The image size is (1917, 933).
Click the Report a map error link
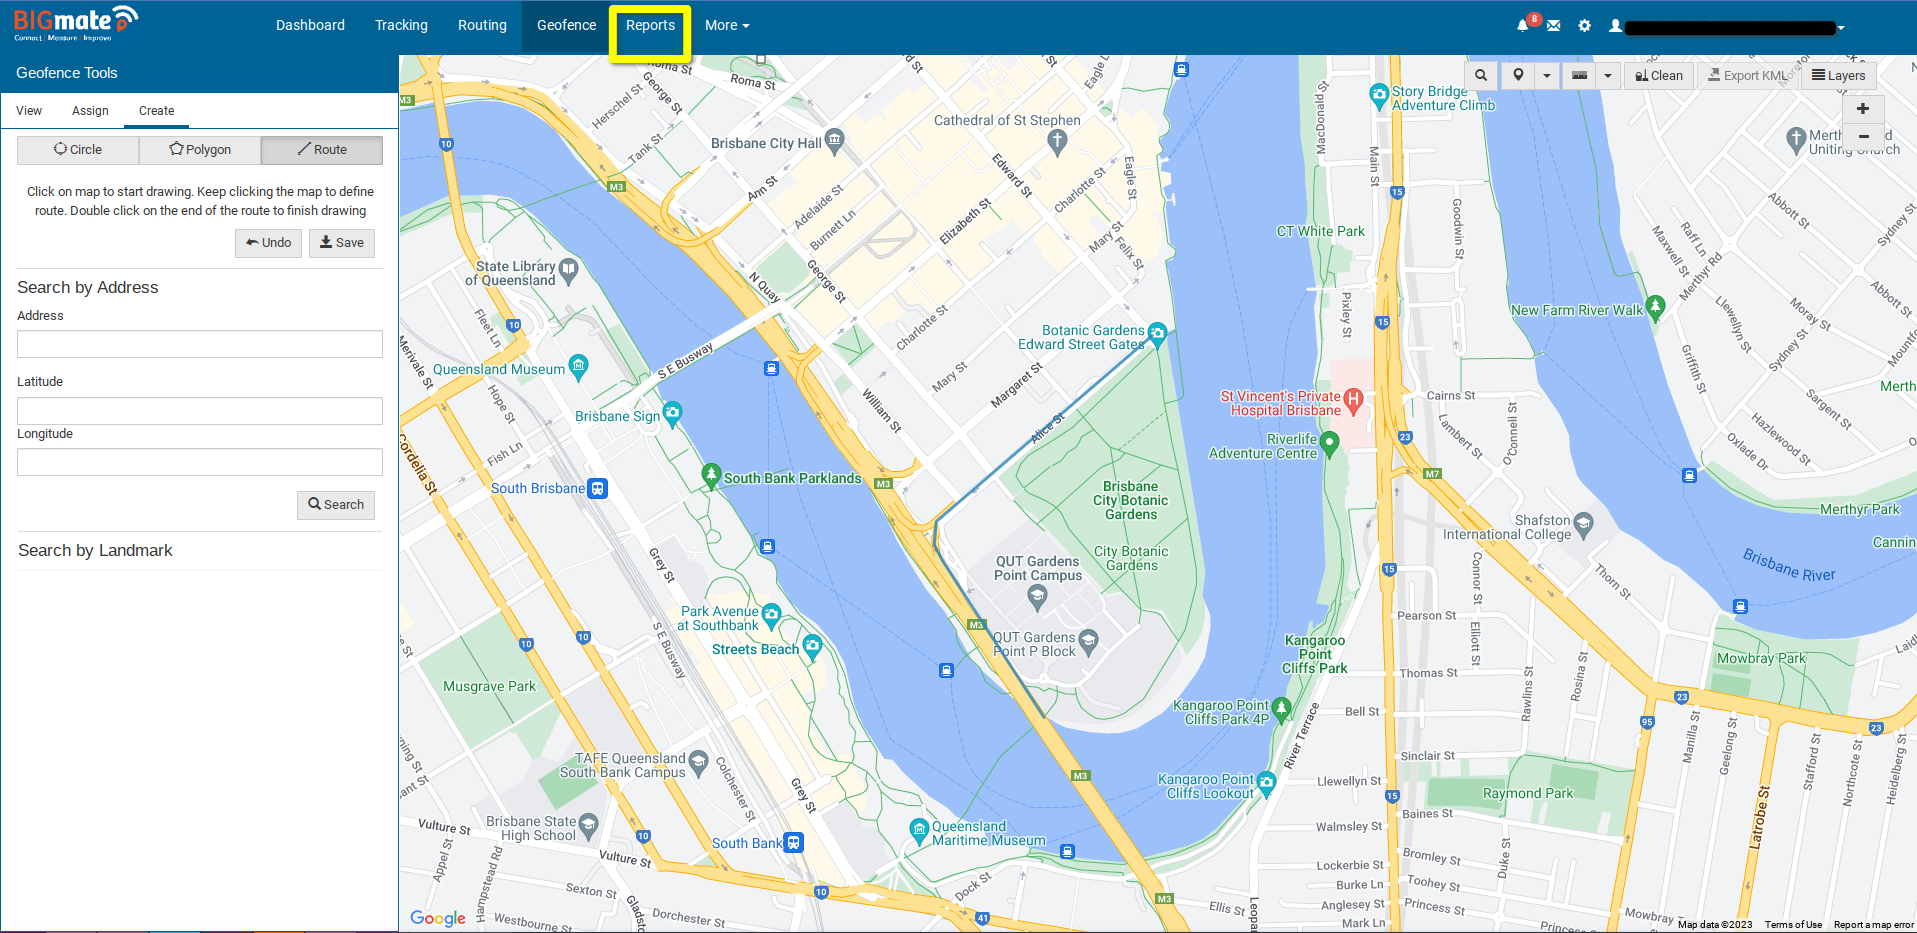(1873, 925)
